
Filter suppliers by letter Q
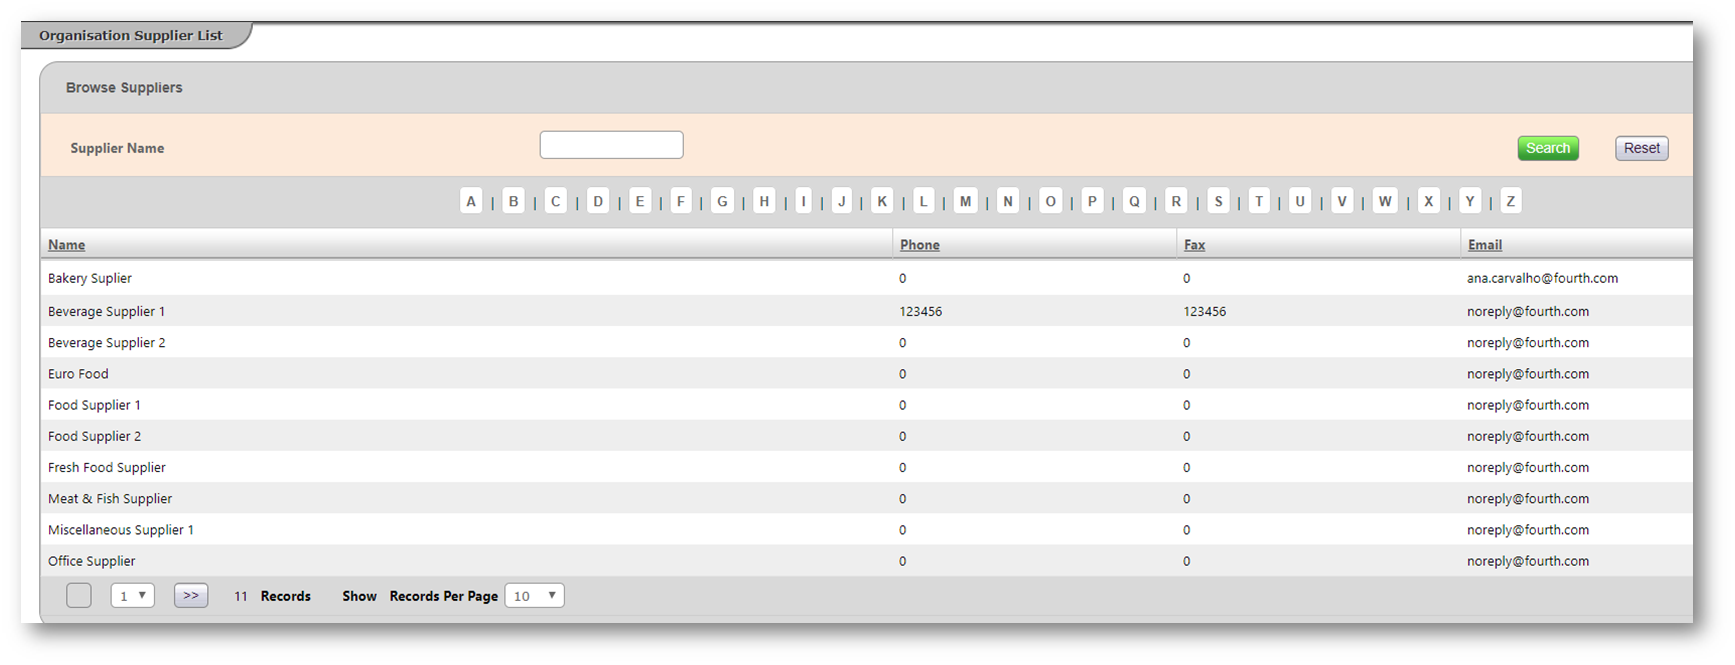(1134, 201)
